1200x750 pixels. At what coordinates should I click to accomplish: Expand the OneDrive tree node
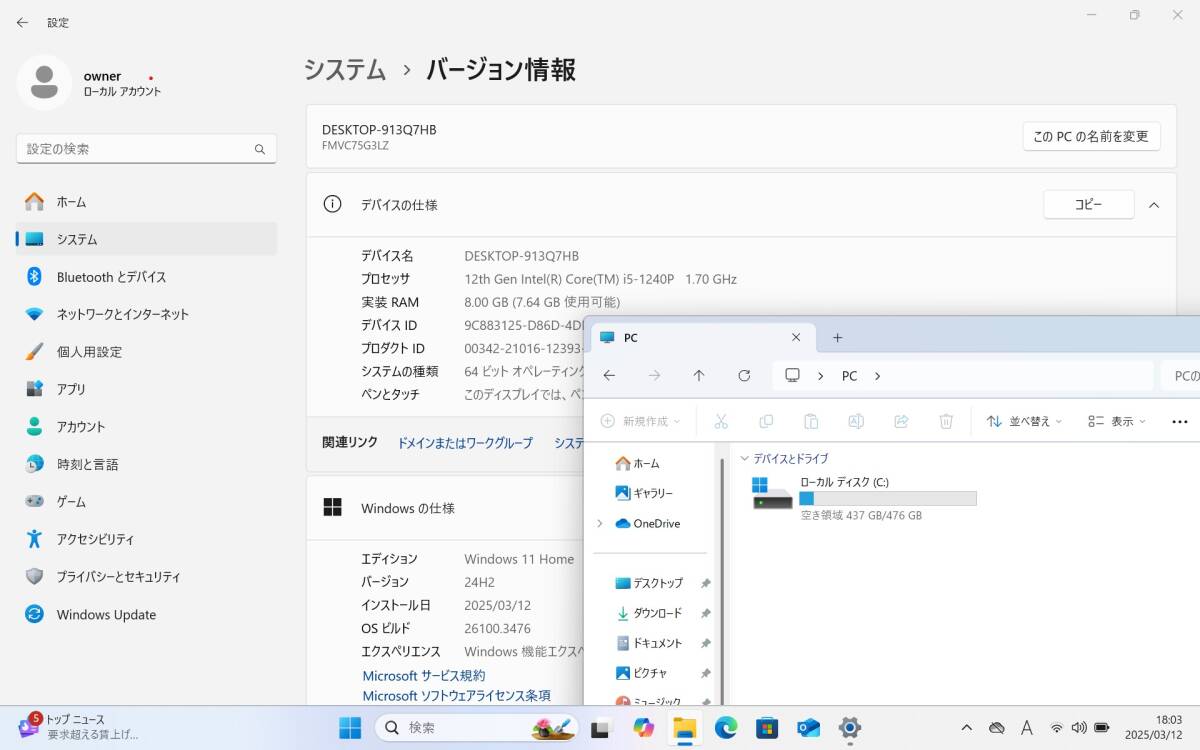[600, 524]
